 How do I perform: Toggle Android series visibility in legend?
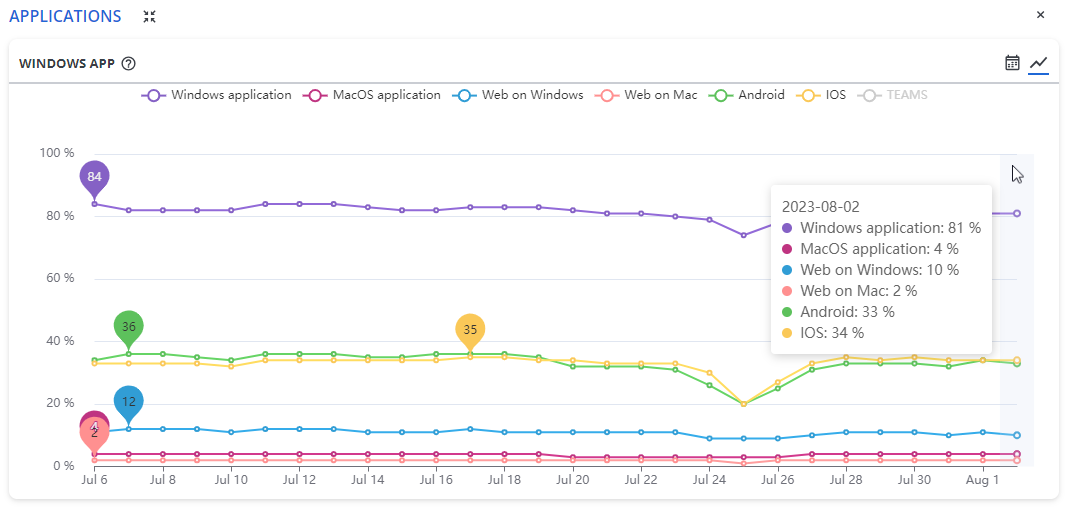tap(747, 95)
